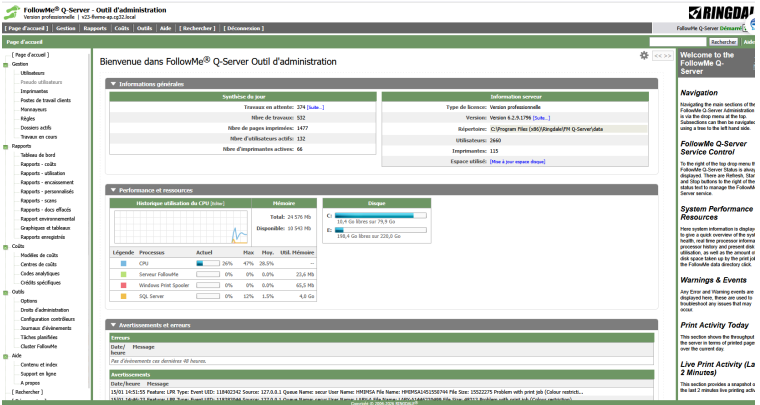Screen dimensions: 760x405
Task: Select Imprimantes in the sidebar tree
Action: point(34,92)
